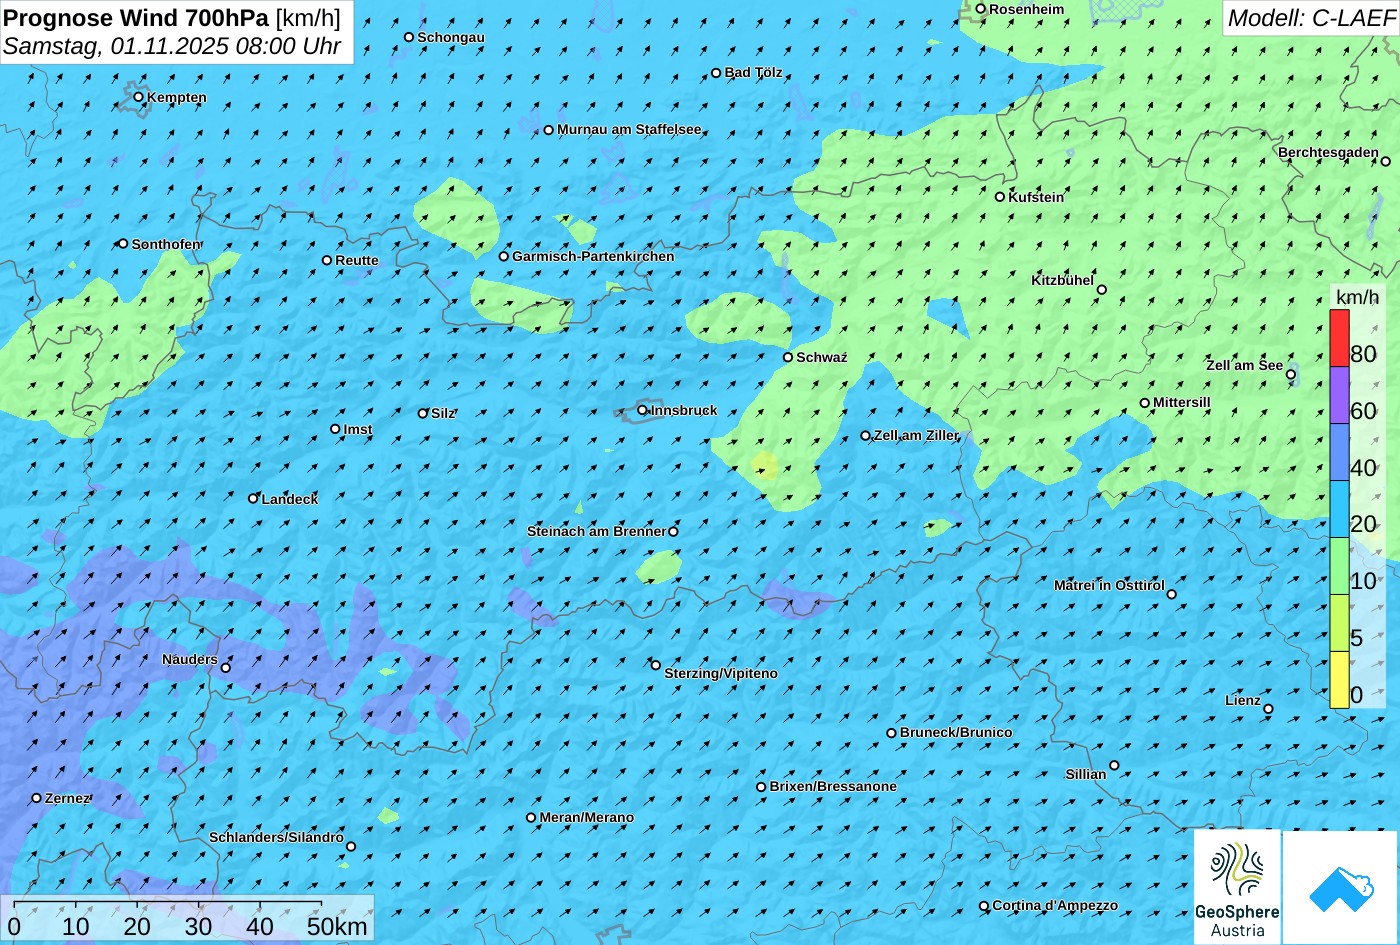The height and width of the screenshot is (945, 1400).
Task: Click the 'Modell: C-LAEF' label
Action: click(x=1310, y=17)
